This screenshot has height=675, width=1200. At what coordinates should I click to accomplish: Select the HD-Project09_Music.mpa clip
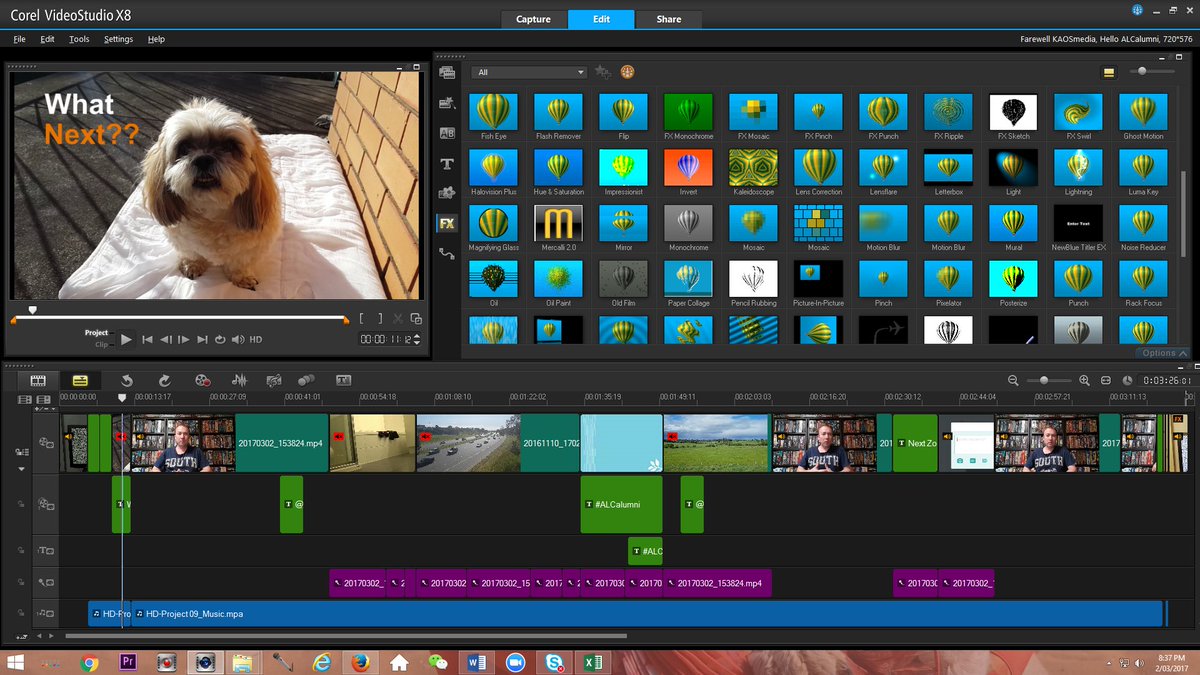647,613
